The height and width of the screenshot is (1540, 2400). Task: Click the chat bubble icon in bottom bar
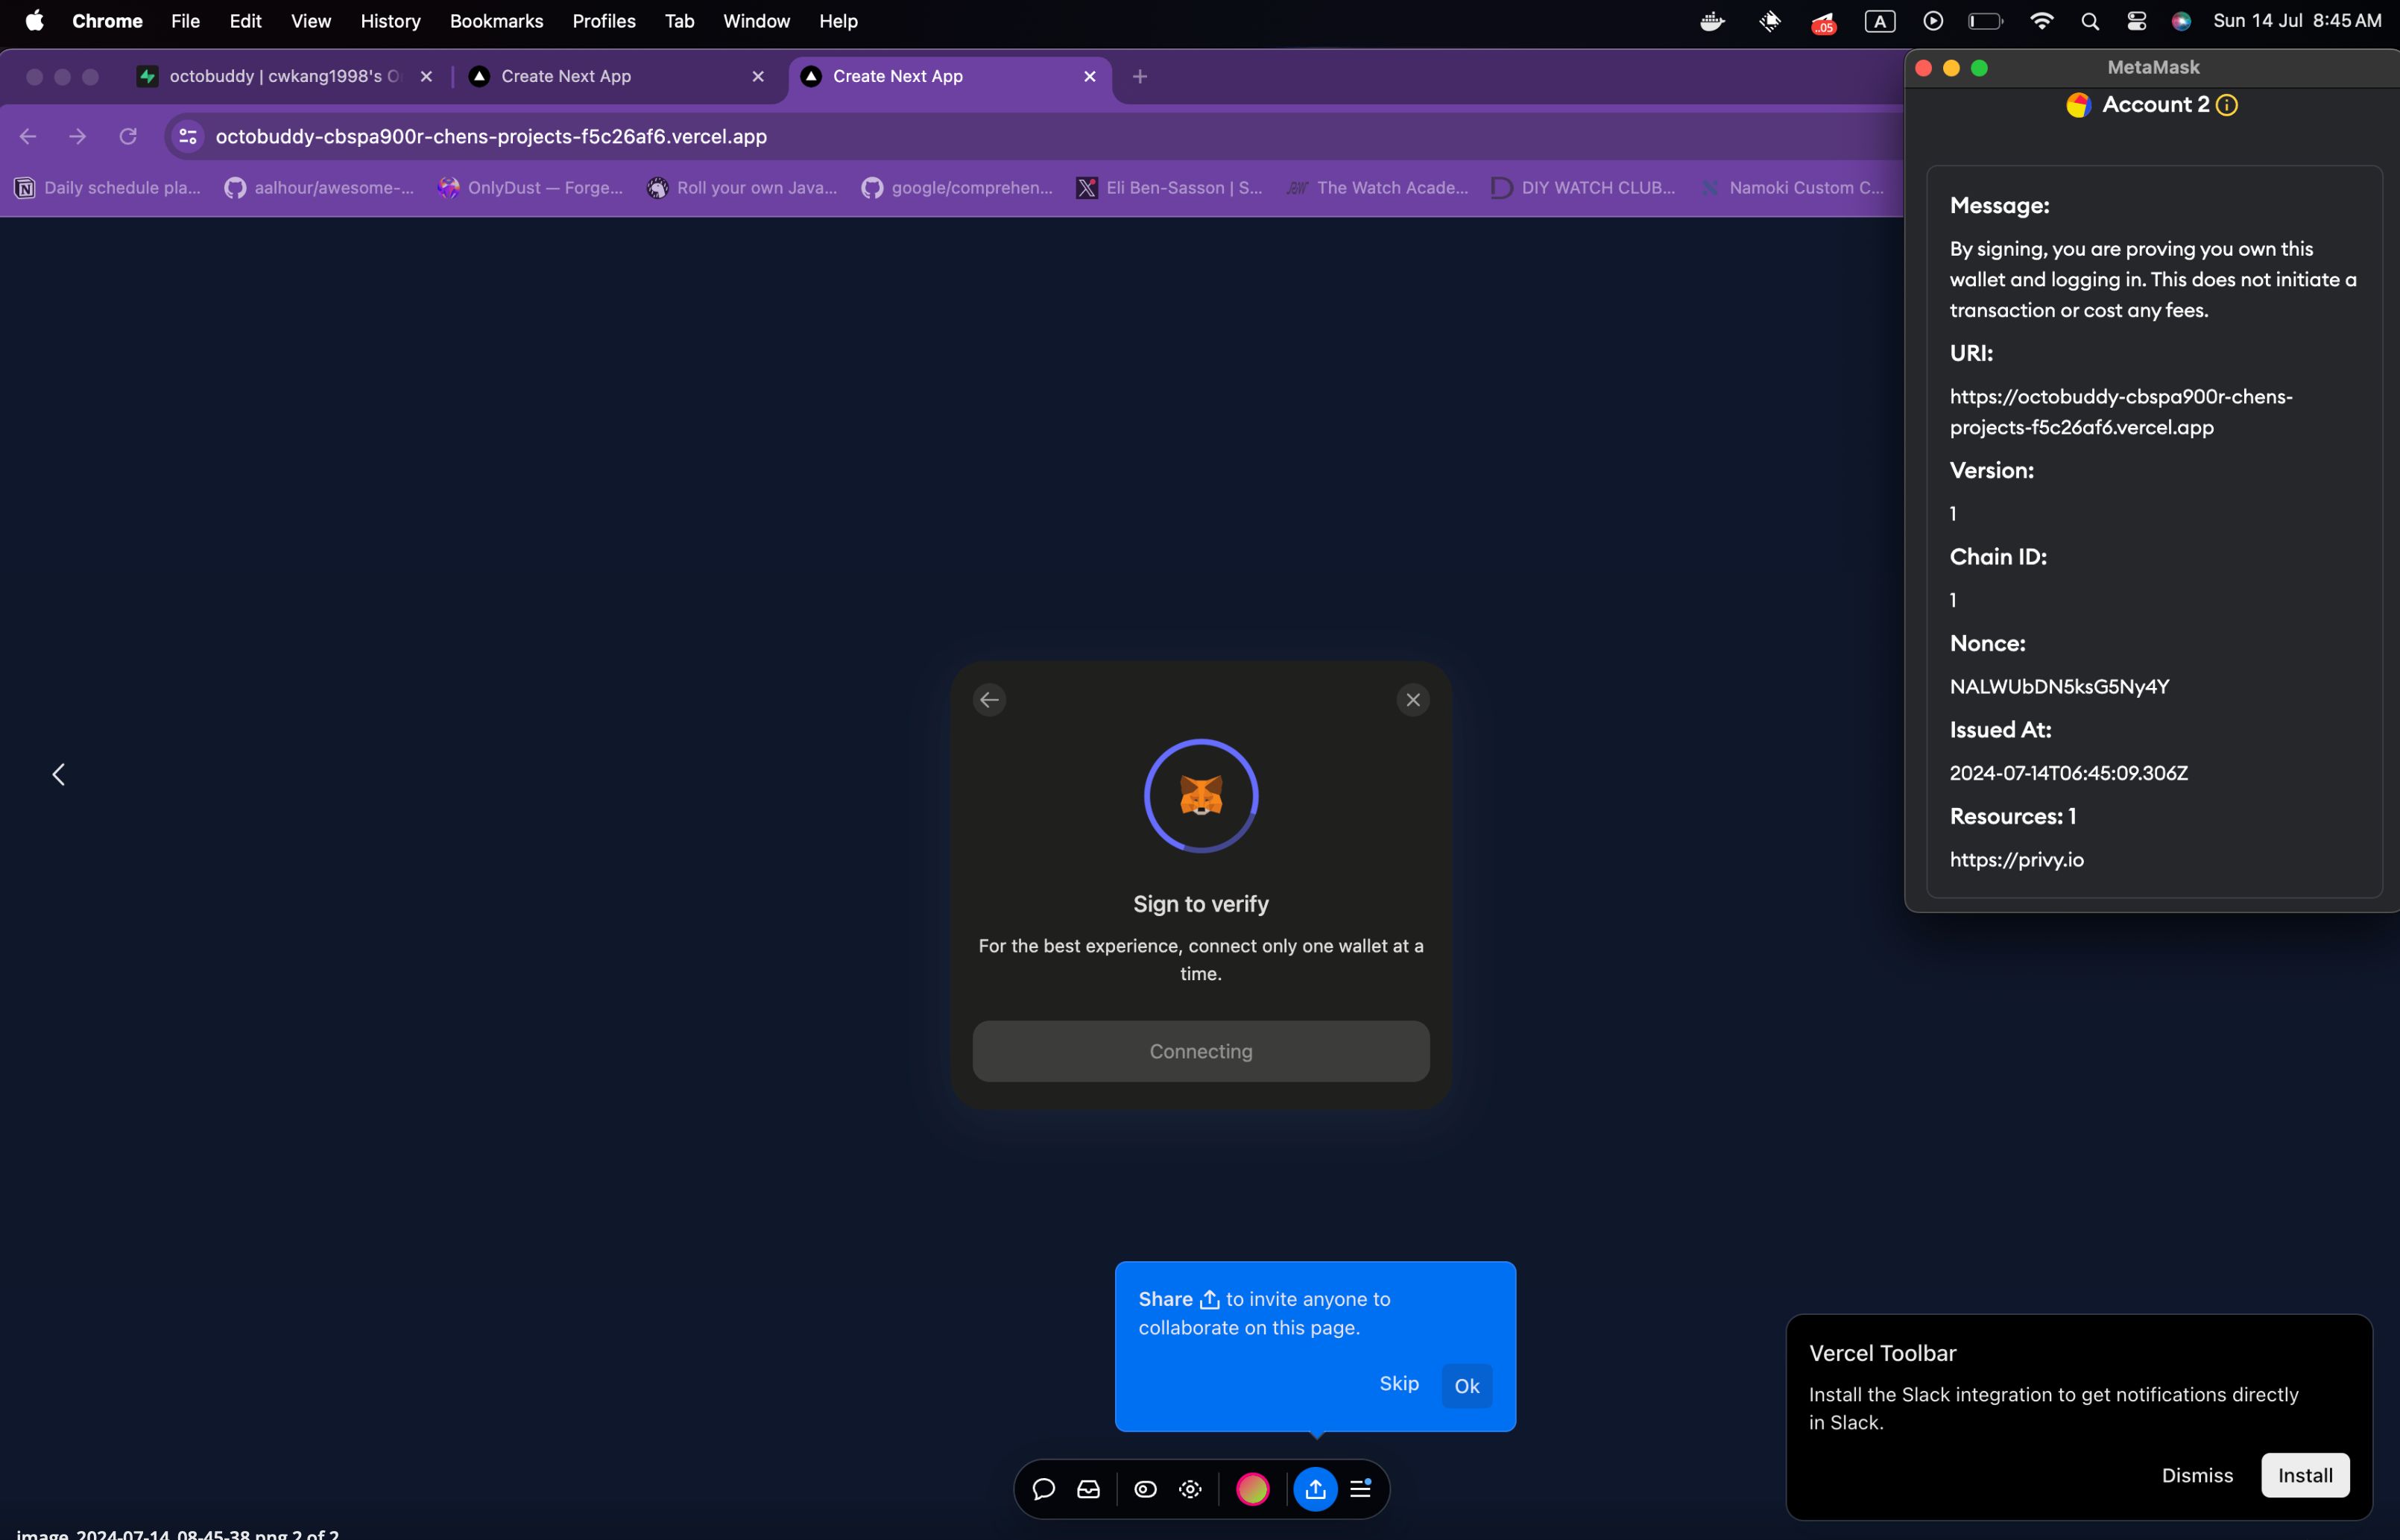coord(1043,1489)
